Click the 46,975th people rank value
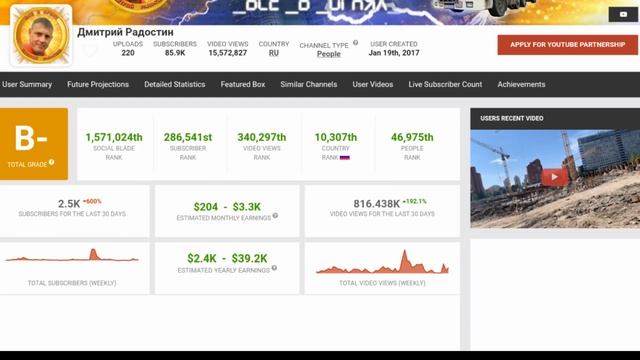Image resolution: width=640 pixels, height=360 pixels. (x=412, y=137)
